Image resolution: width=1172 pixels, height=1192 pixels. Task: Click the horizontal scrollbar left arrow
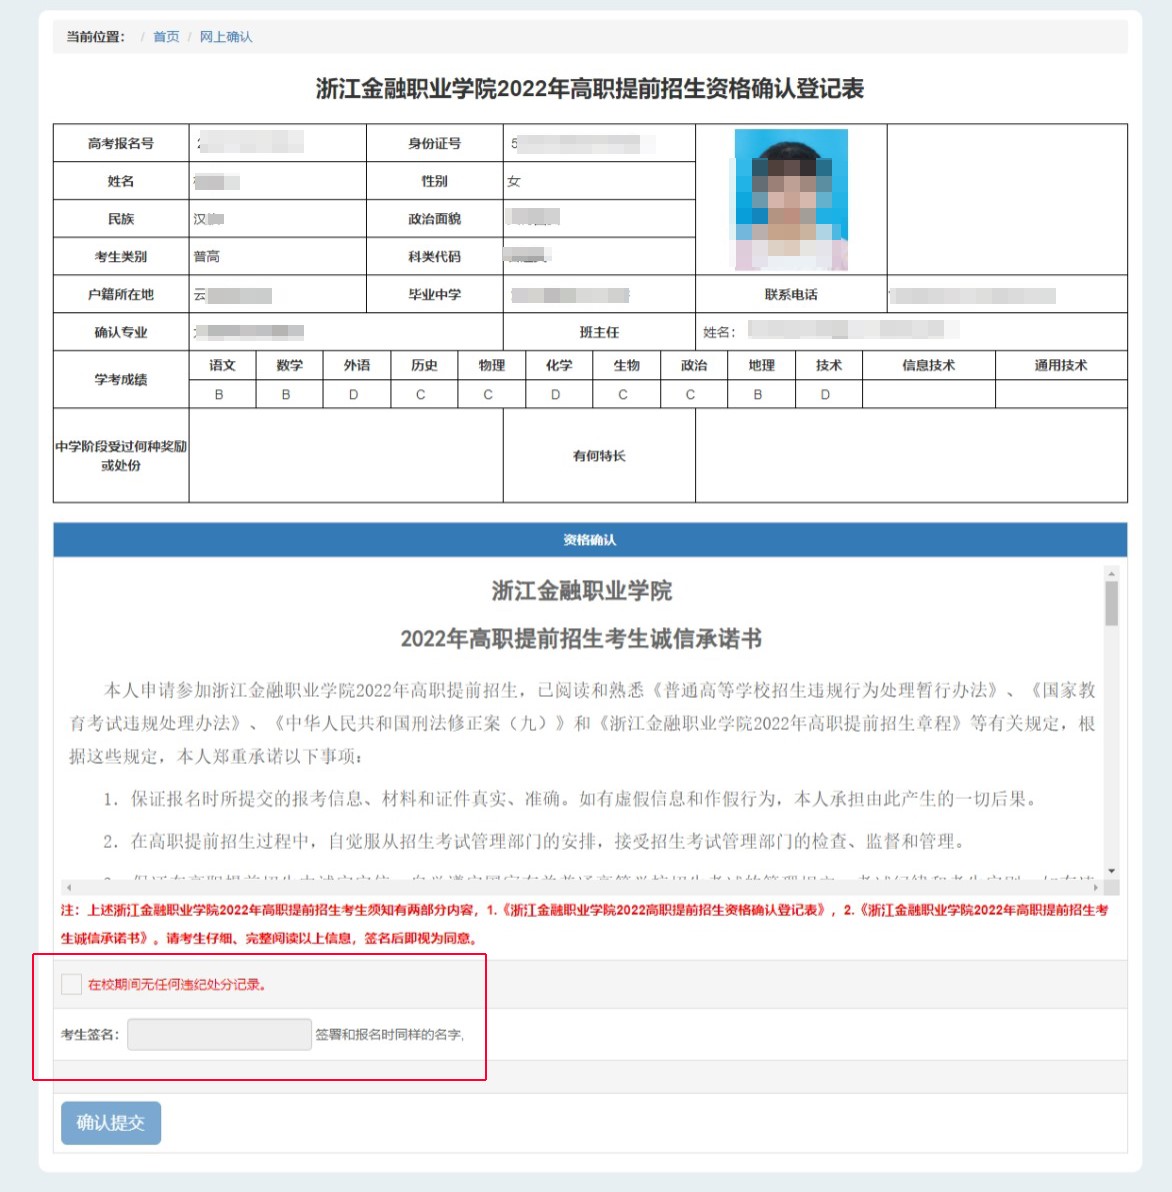[x=68, y=887]
